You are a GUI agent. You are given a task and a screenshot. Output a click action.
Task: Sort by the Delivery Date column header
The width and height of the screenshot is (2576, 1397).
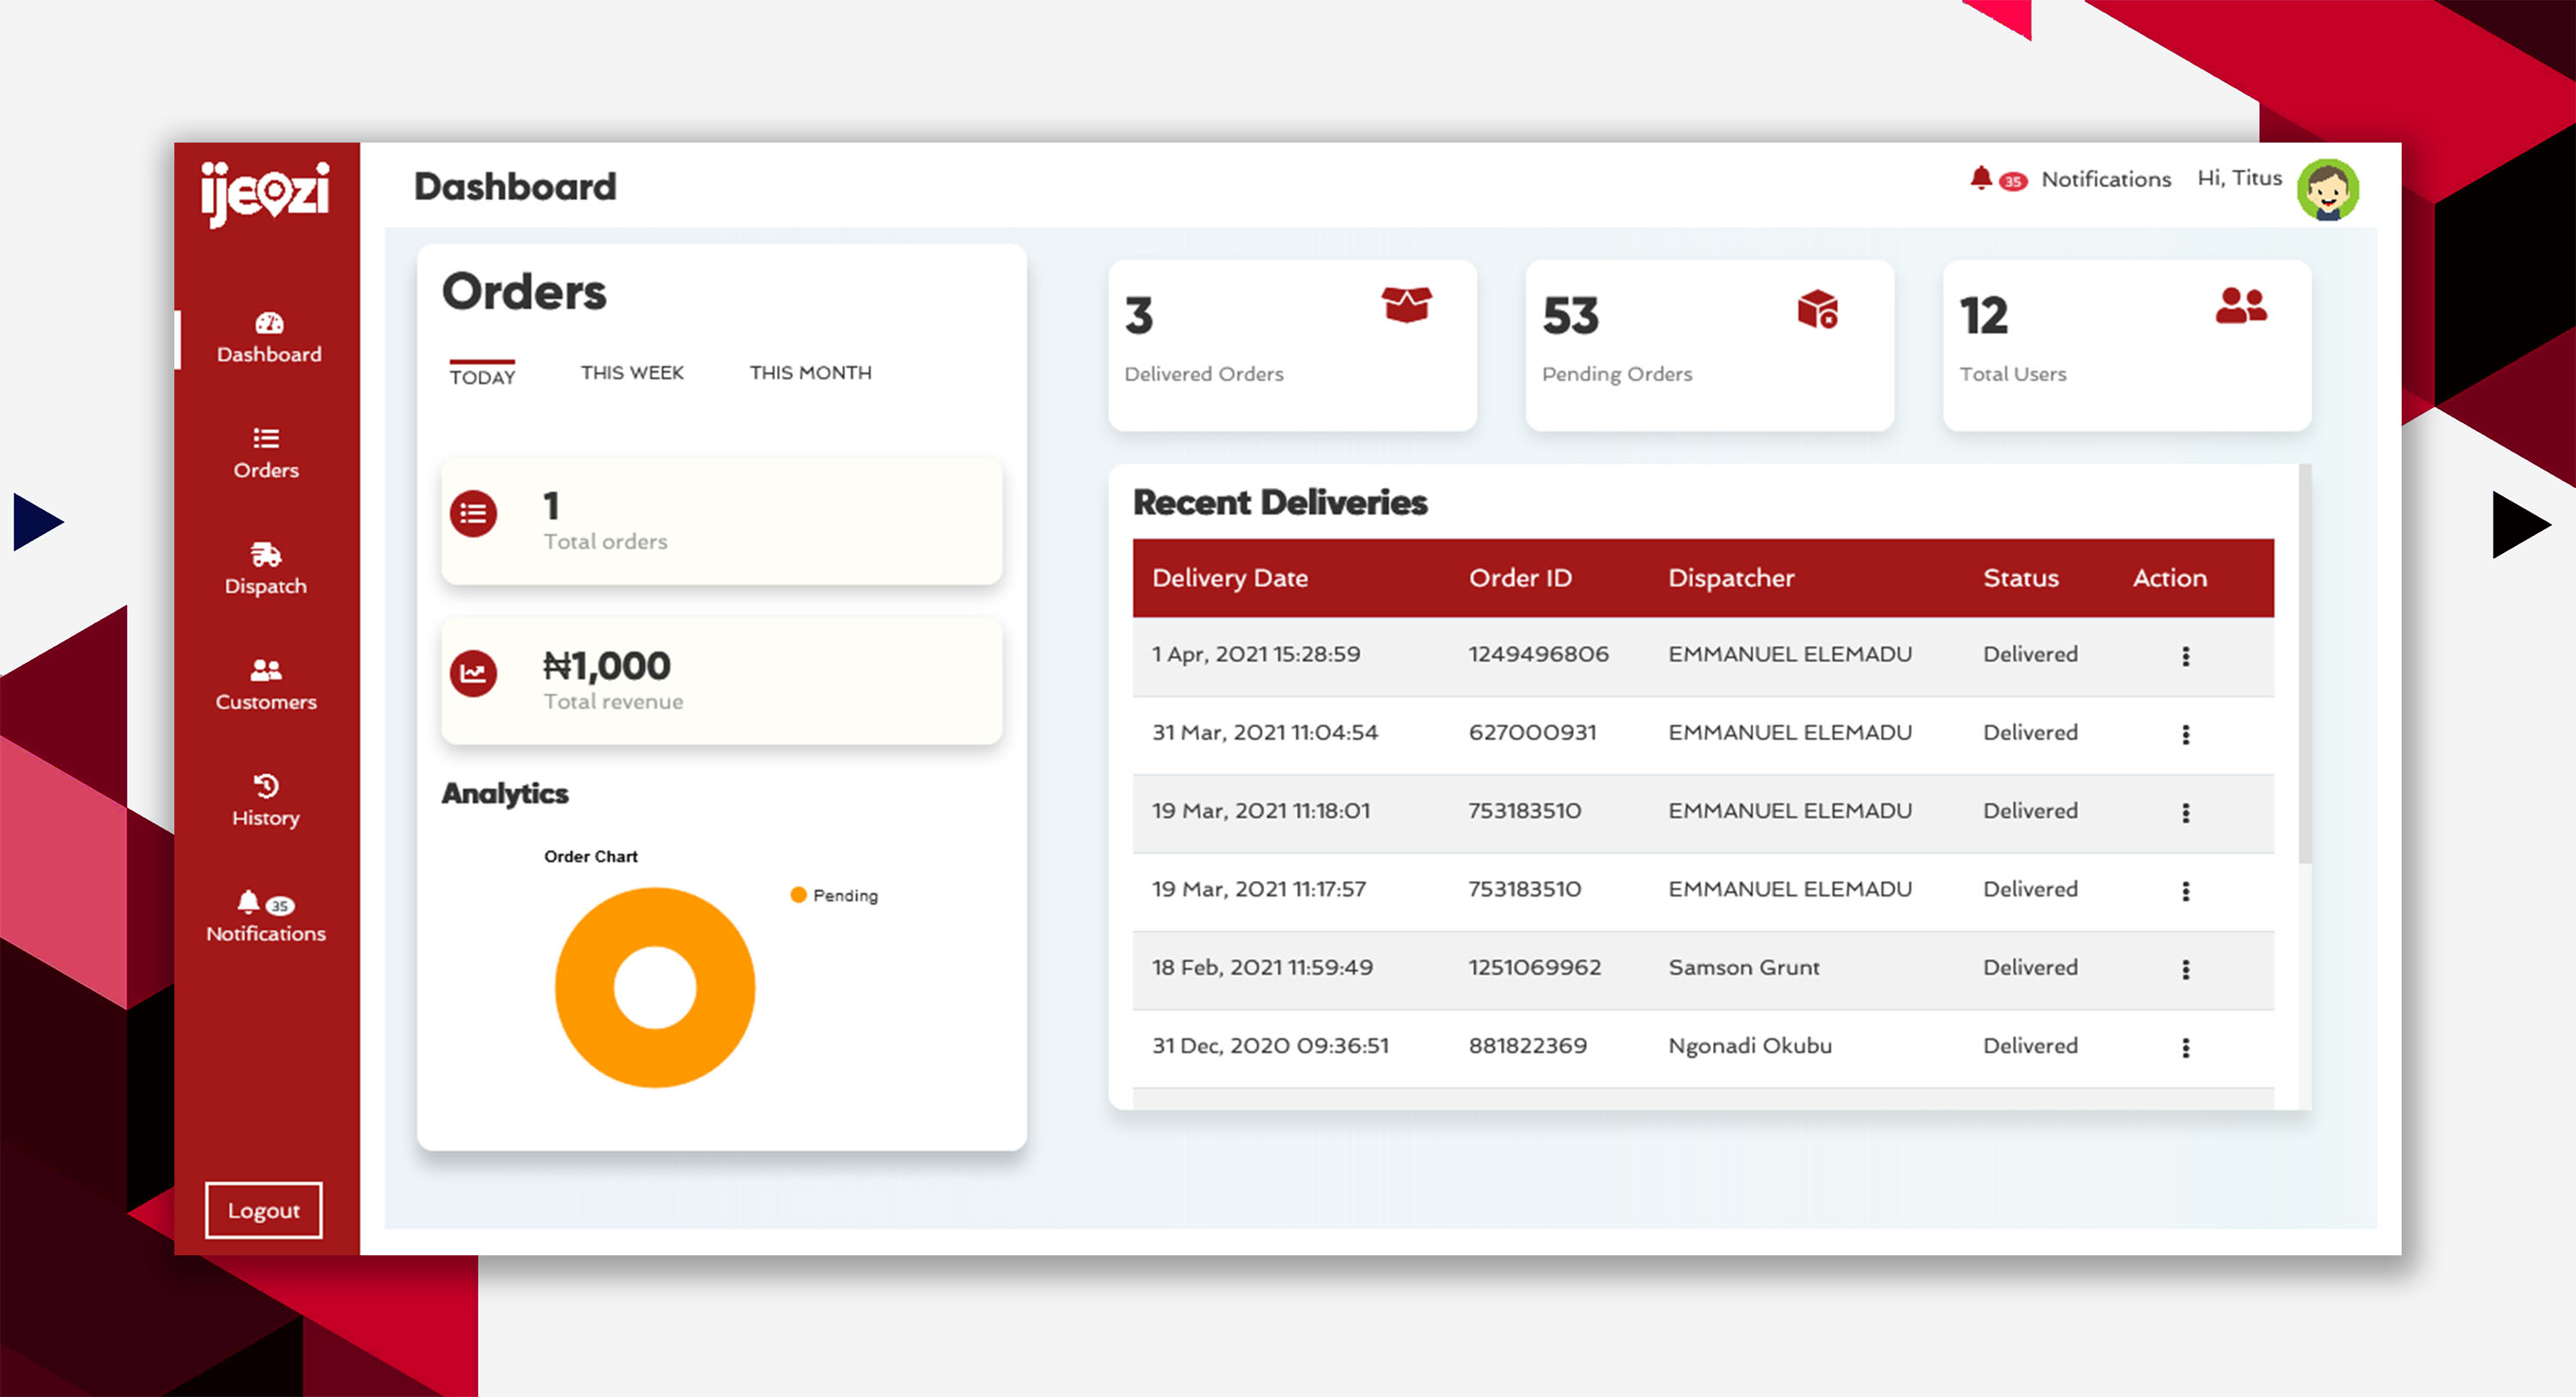[1230, 578]
